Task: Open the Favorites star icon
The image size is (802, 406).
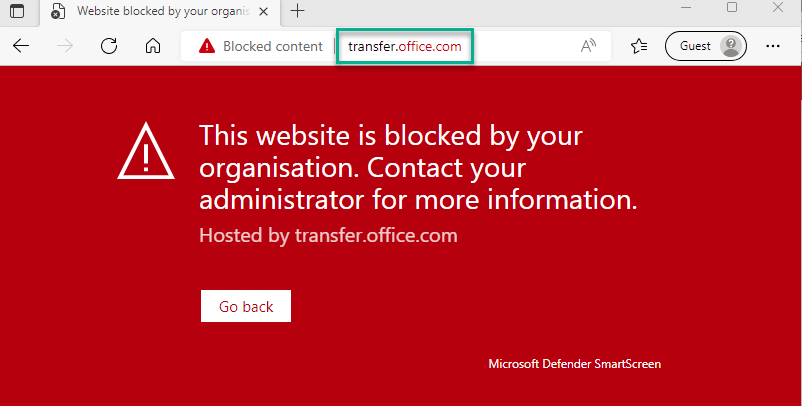Action: point(639,46)
